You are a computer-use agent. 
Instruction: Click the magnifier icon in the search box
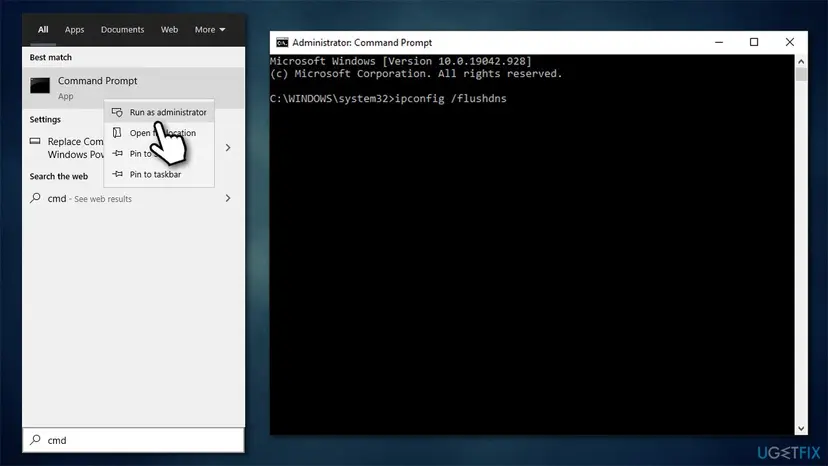(x=35, y=440)
